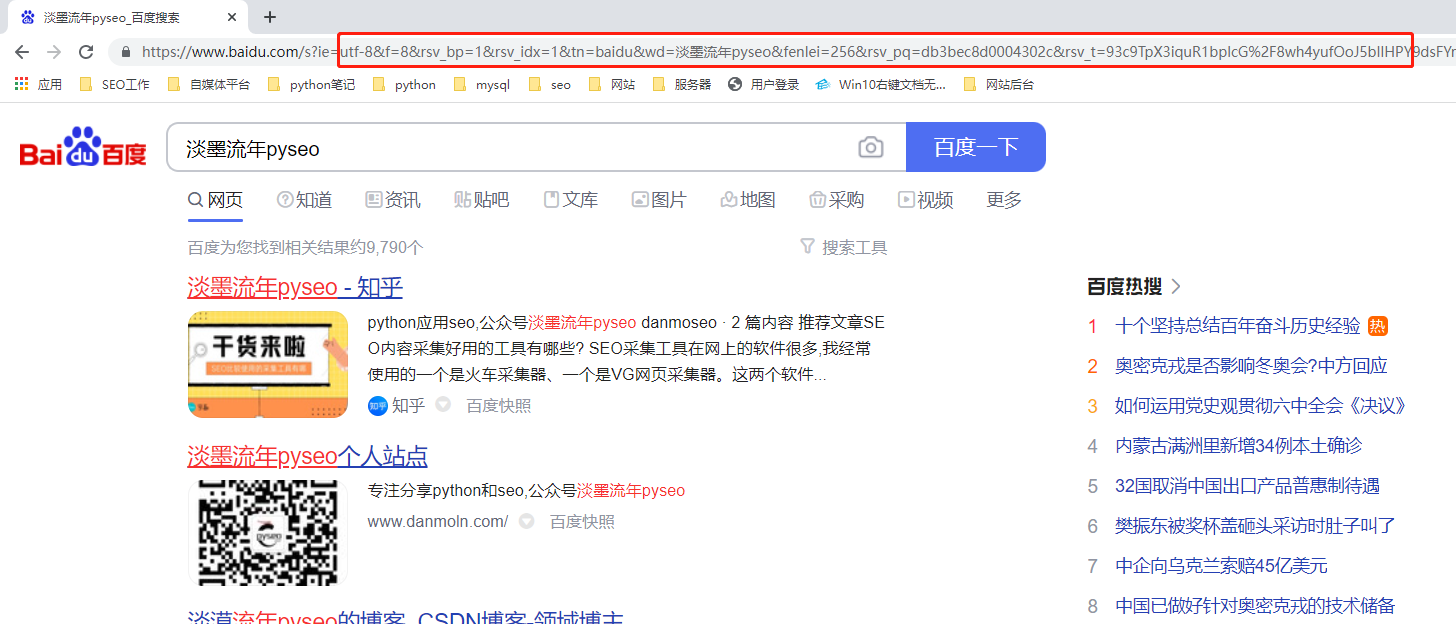Open hot search 中国已做好针对奥密克戎的技术储备
Viewport: 1456px width, 624px height.
click(1255, 606)
